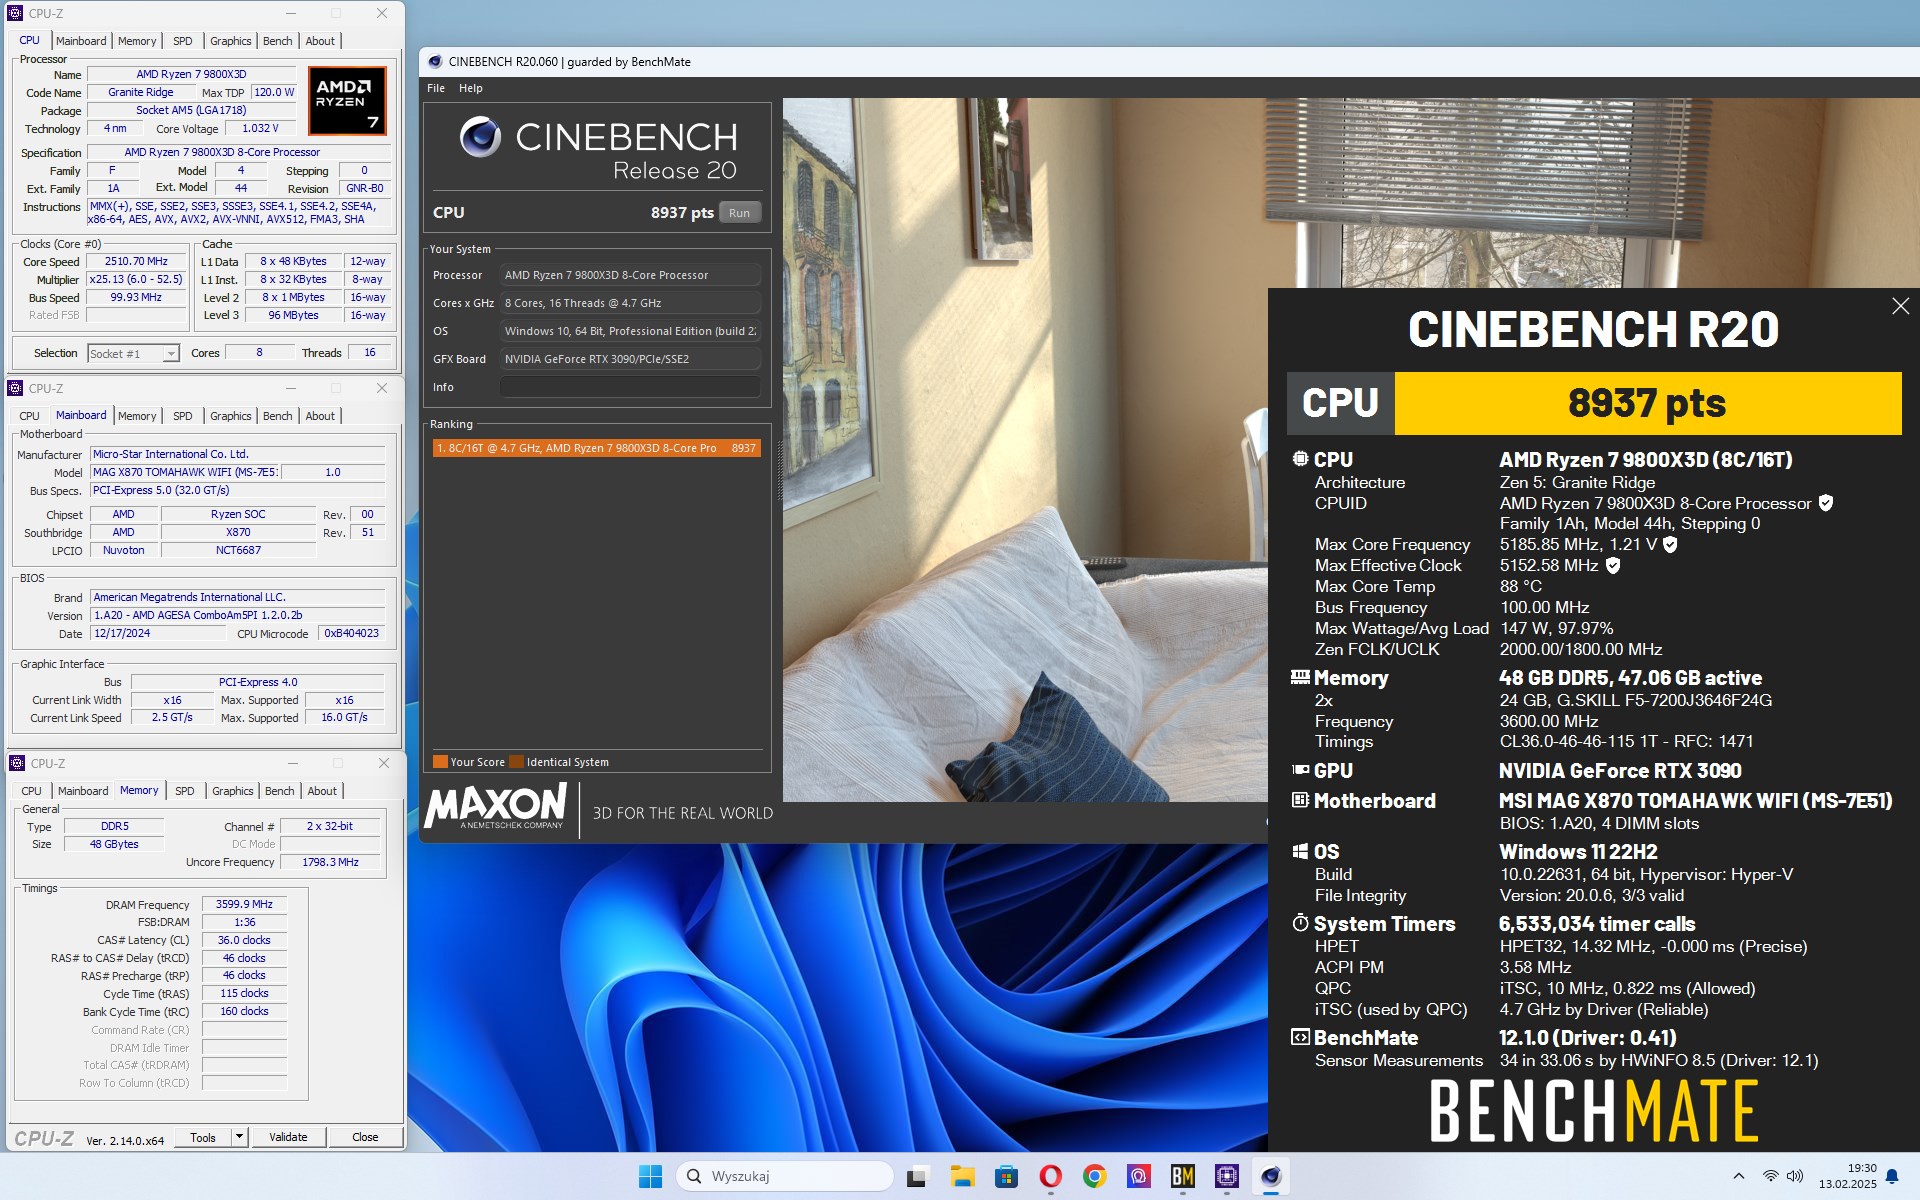1920x1200 pixels.
Task: Open the File menu in Cinebench
Action: point(436,88)
